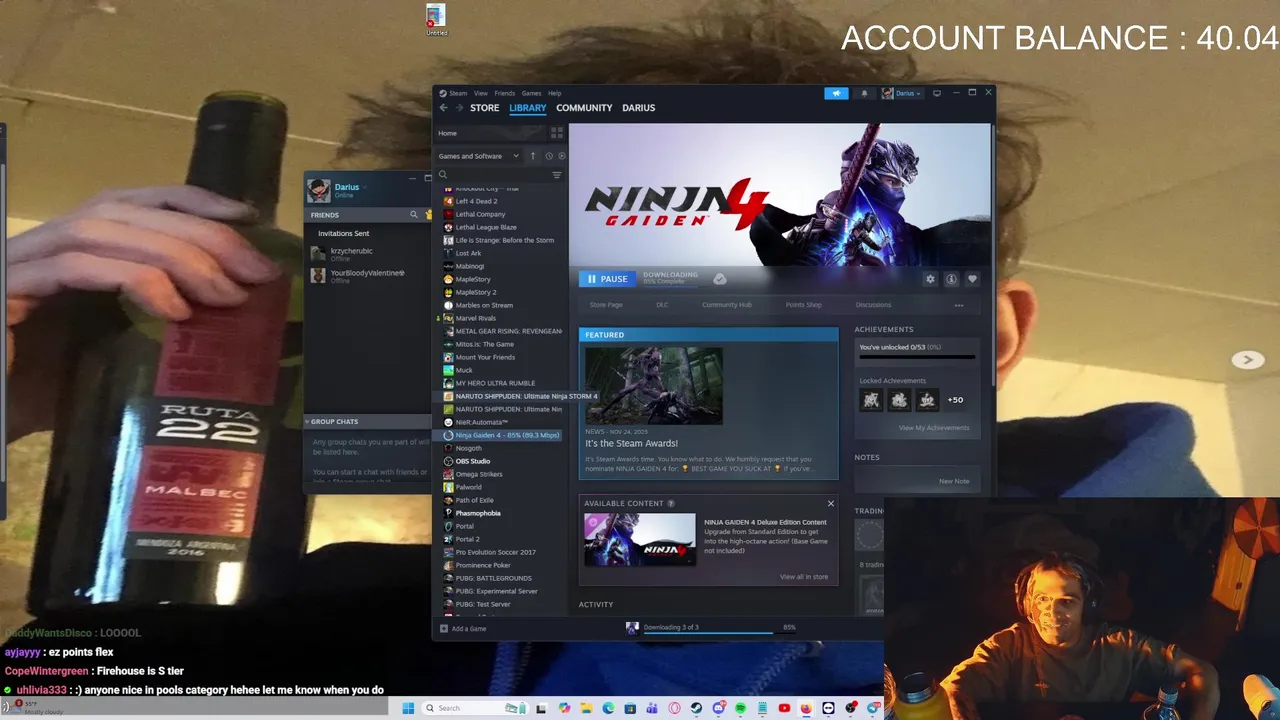
Task: Switch Steam to Big Picture mode icon
Action: pyautogui.click(x=937, y=93)
